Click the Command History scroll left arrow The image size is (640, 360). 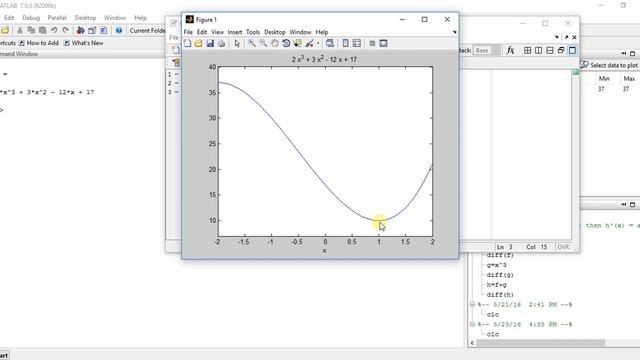(472, 343)
